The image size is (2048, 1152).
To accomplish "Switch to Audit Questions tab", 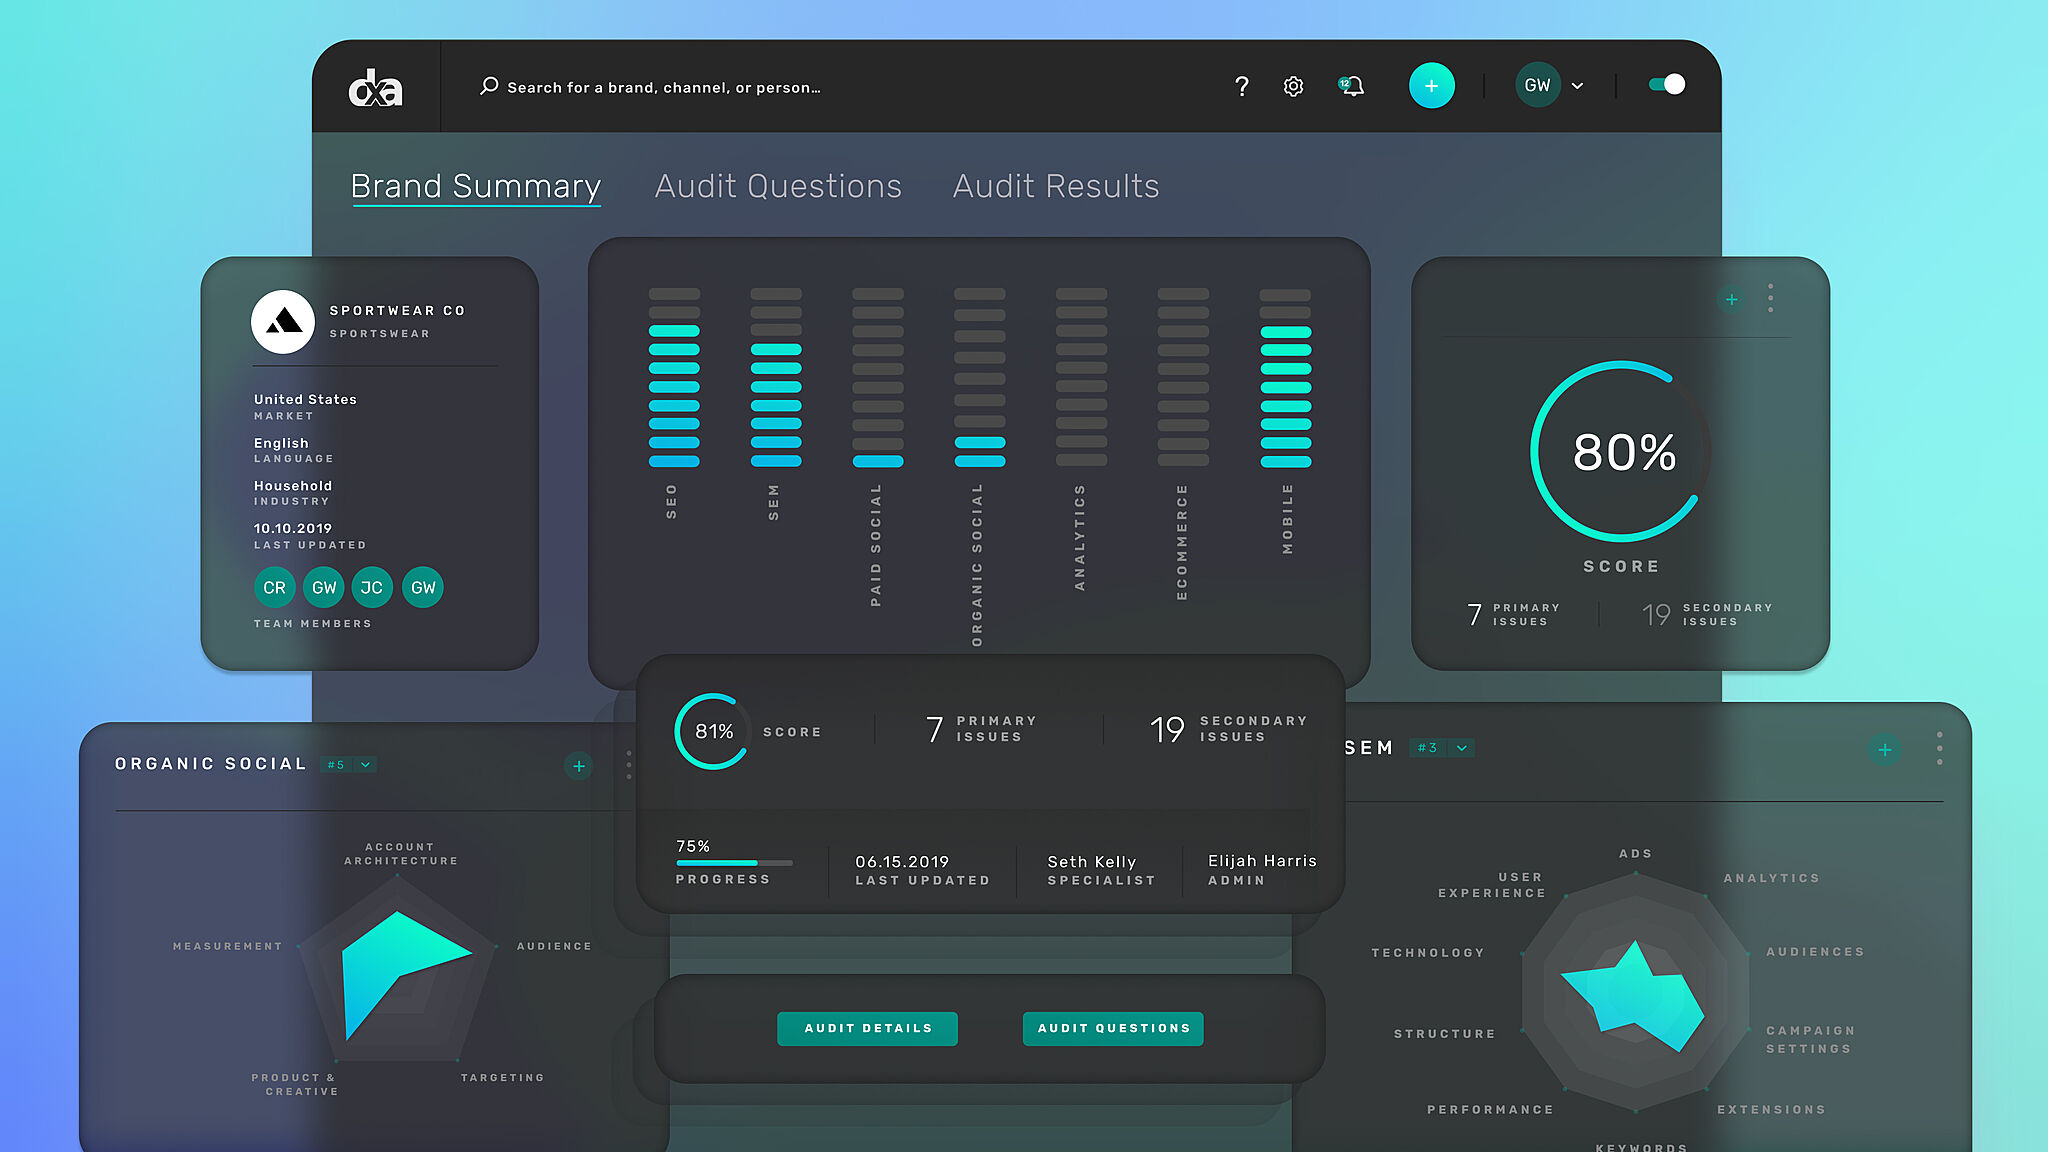I will pyautogui.click(x=778, y=187).
